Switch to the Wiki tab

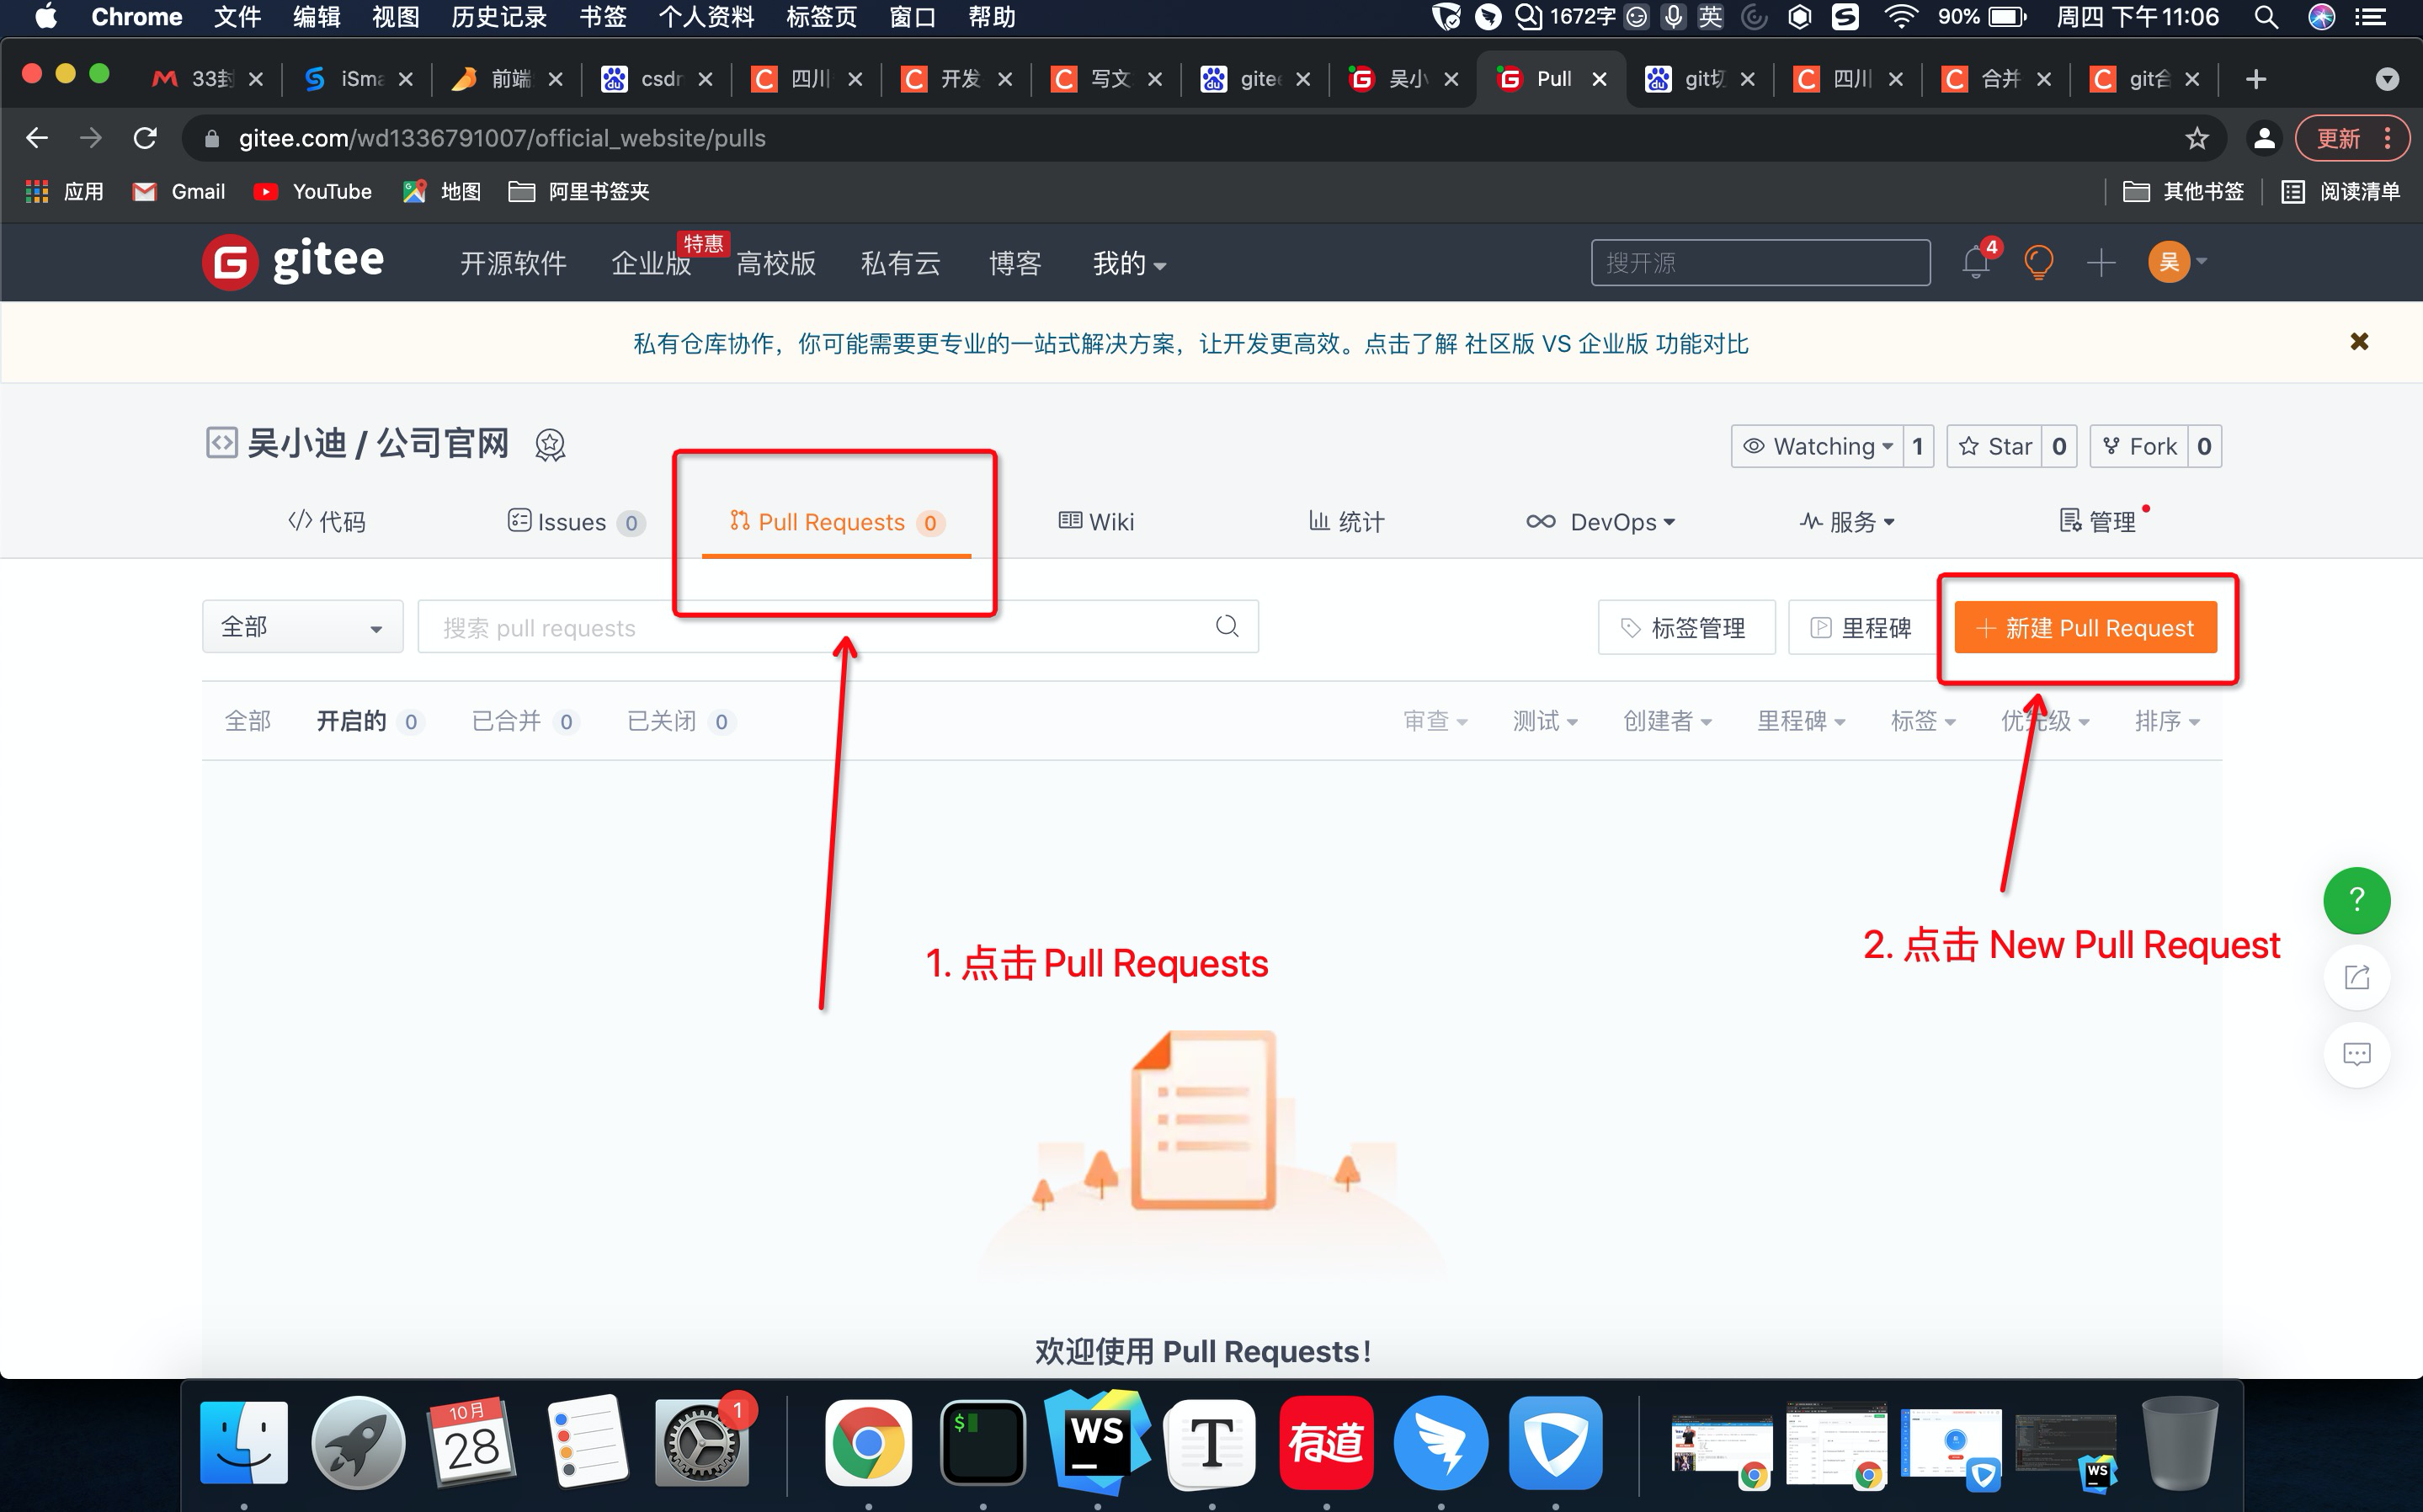point(1096,521)
